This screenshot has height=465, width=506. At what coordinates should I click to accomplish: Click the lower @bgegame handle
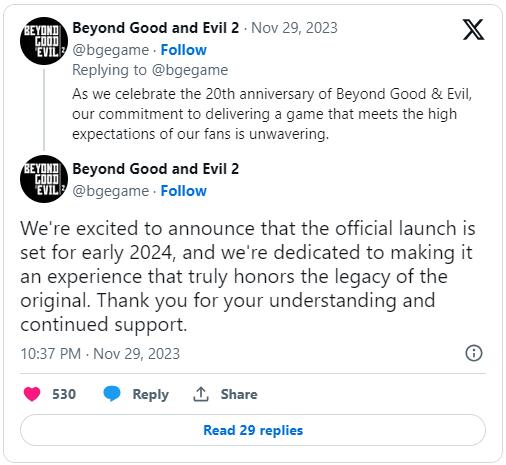(111, 191)
